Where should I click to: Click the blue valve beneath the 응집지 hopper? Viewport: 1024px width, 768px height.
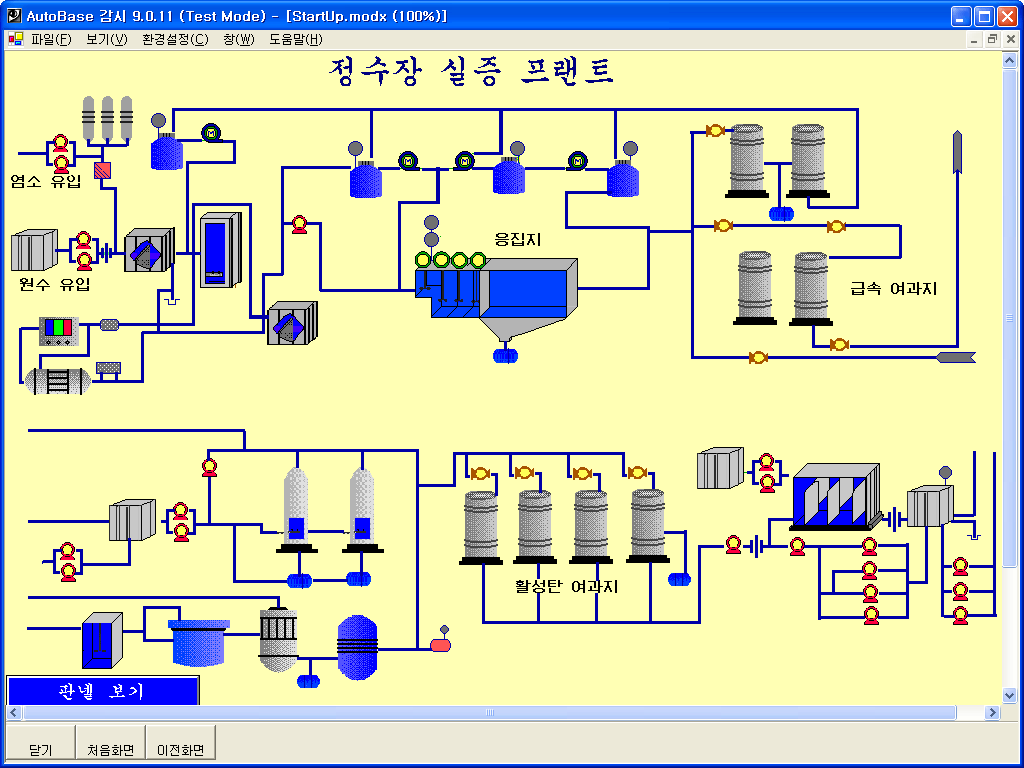506,355
